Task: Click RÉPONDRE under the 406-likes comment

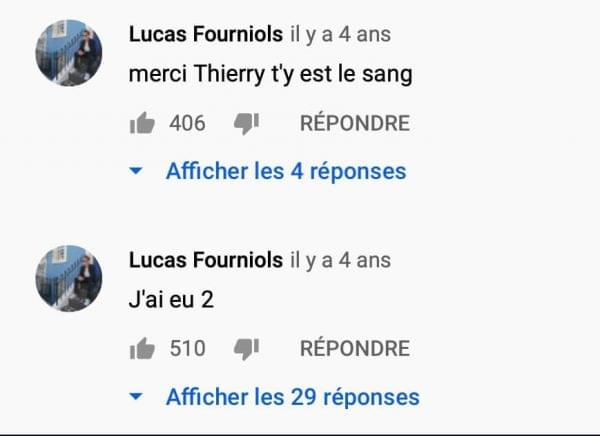Action: (355, 123)
